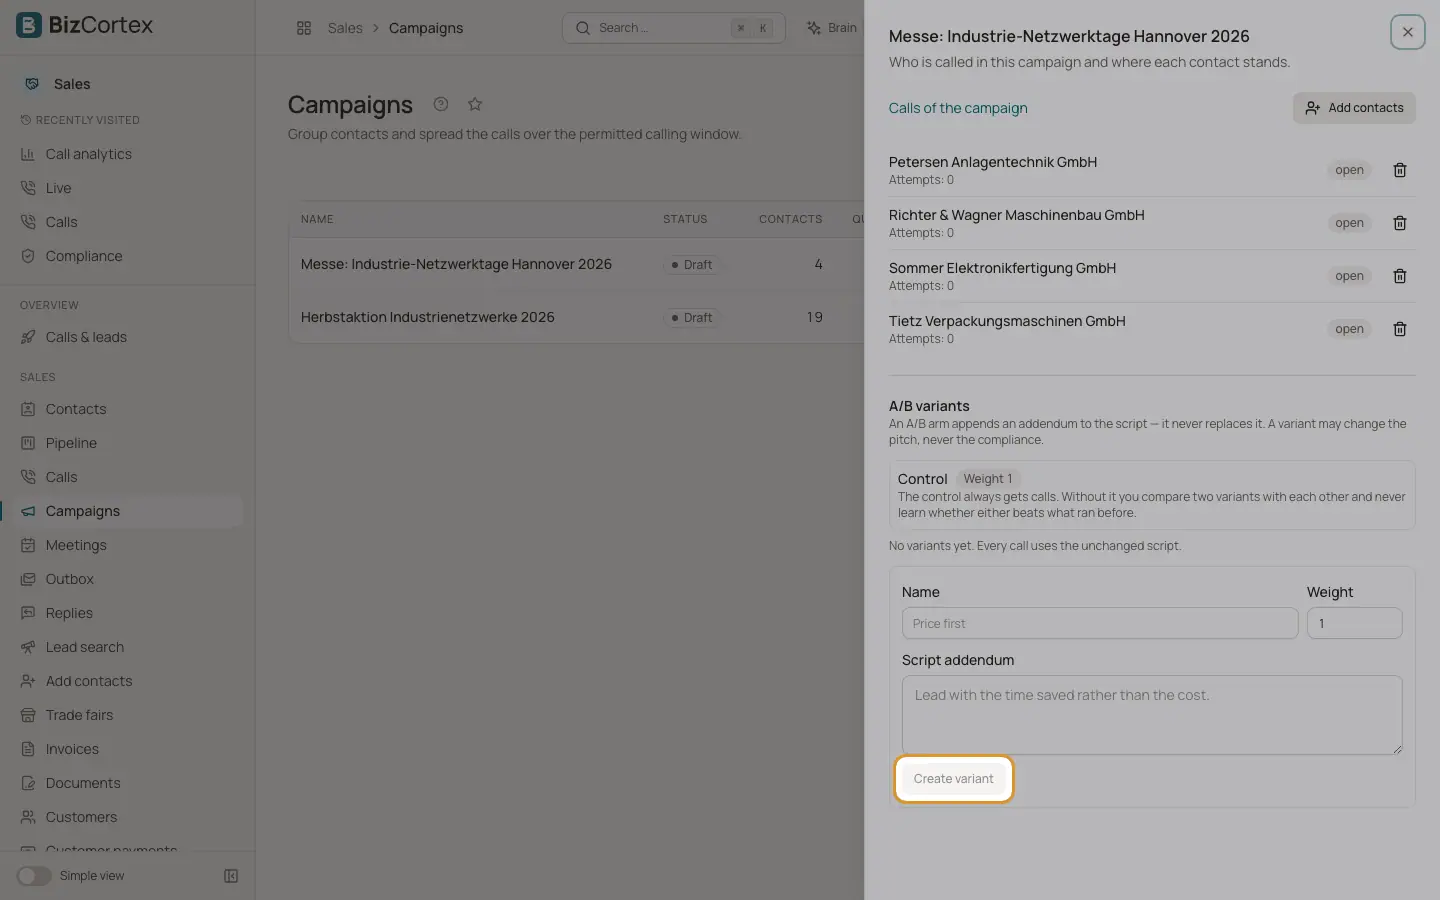Focus the variant Name input field
The image size is (1440, 900).
click(x=1100, y=623)
